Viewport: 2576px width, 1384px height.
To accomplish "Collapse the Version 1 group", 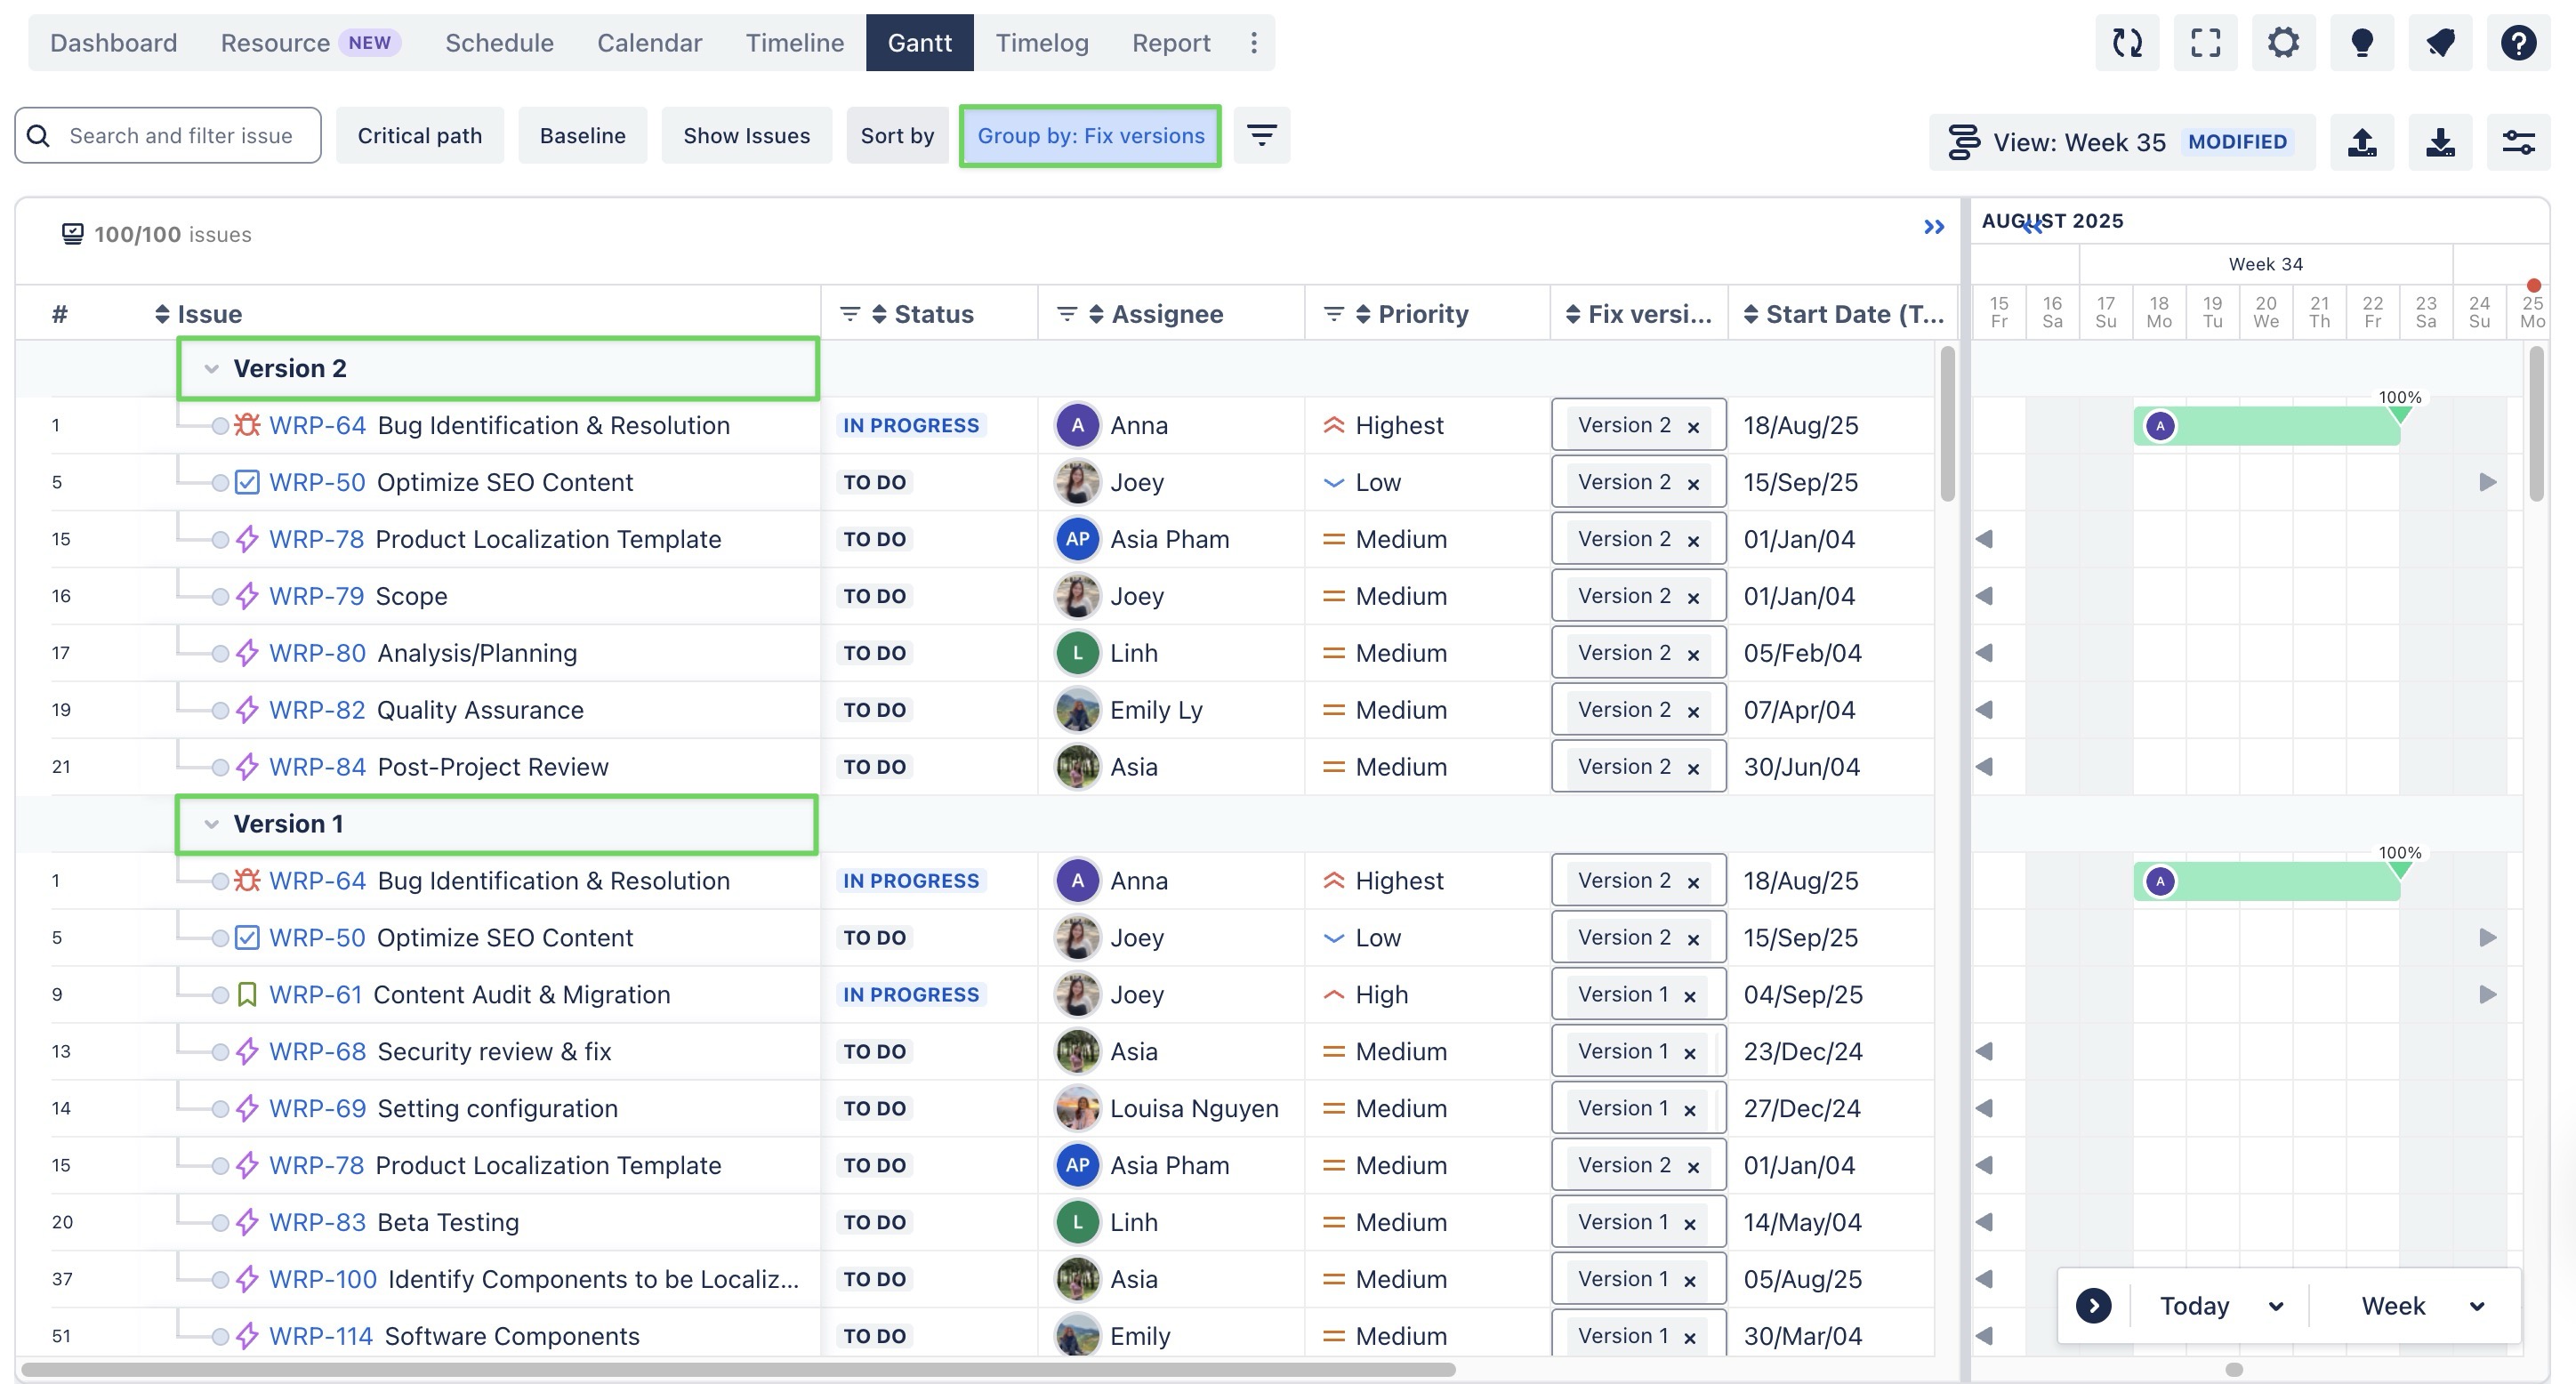I will point(211,824).
